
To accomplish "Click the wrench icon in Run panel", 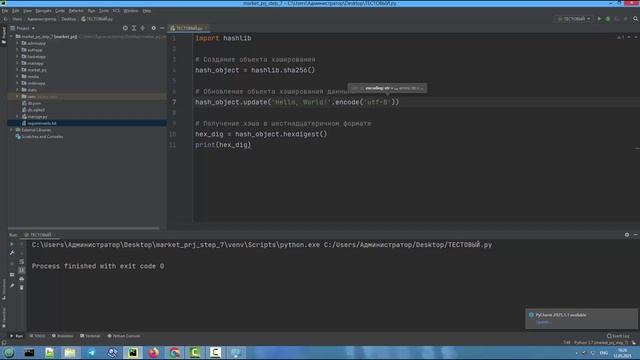I will point(12,253).
